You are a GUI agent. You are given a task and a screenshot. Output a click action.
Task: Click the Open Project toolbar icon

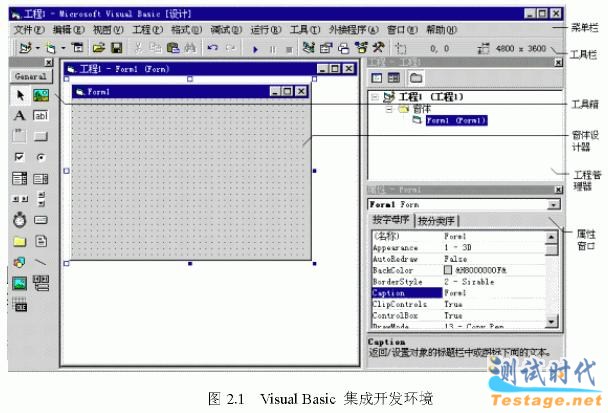tap(99, 47)
